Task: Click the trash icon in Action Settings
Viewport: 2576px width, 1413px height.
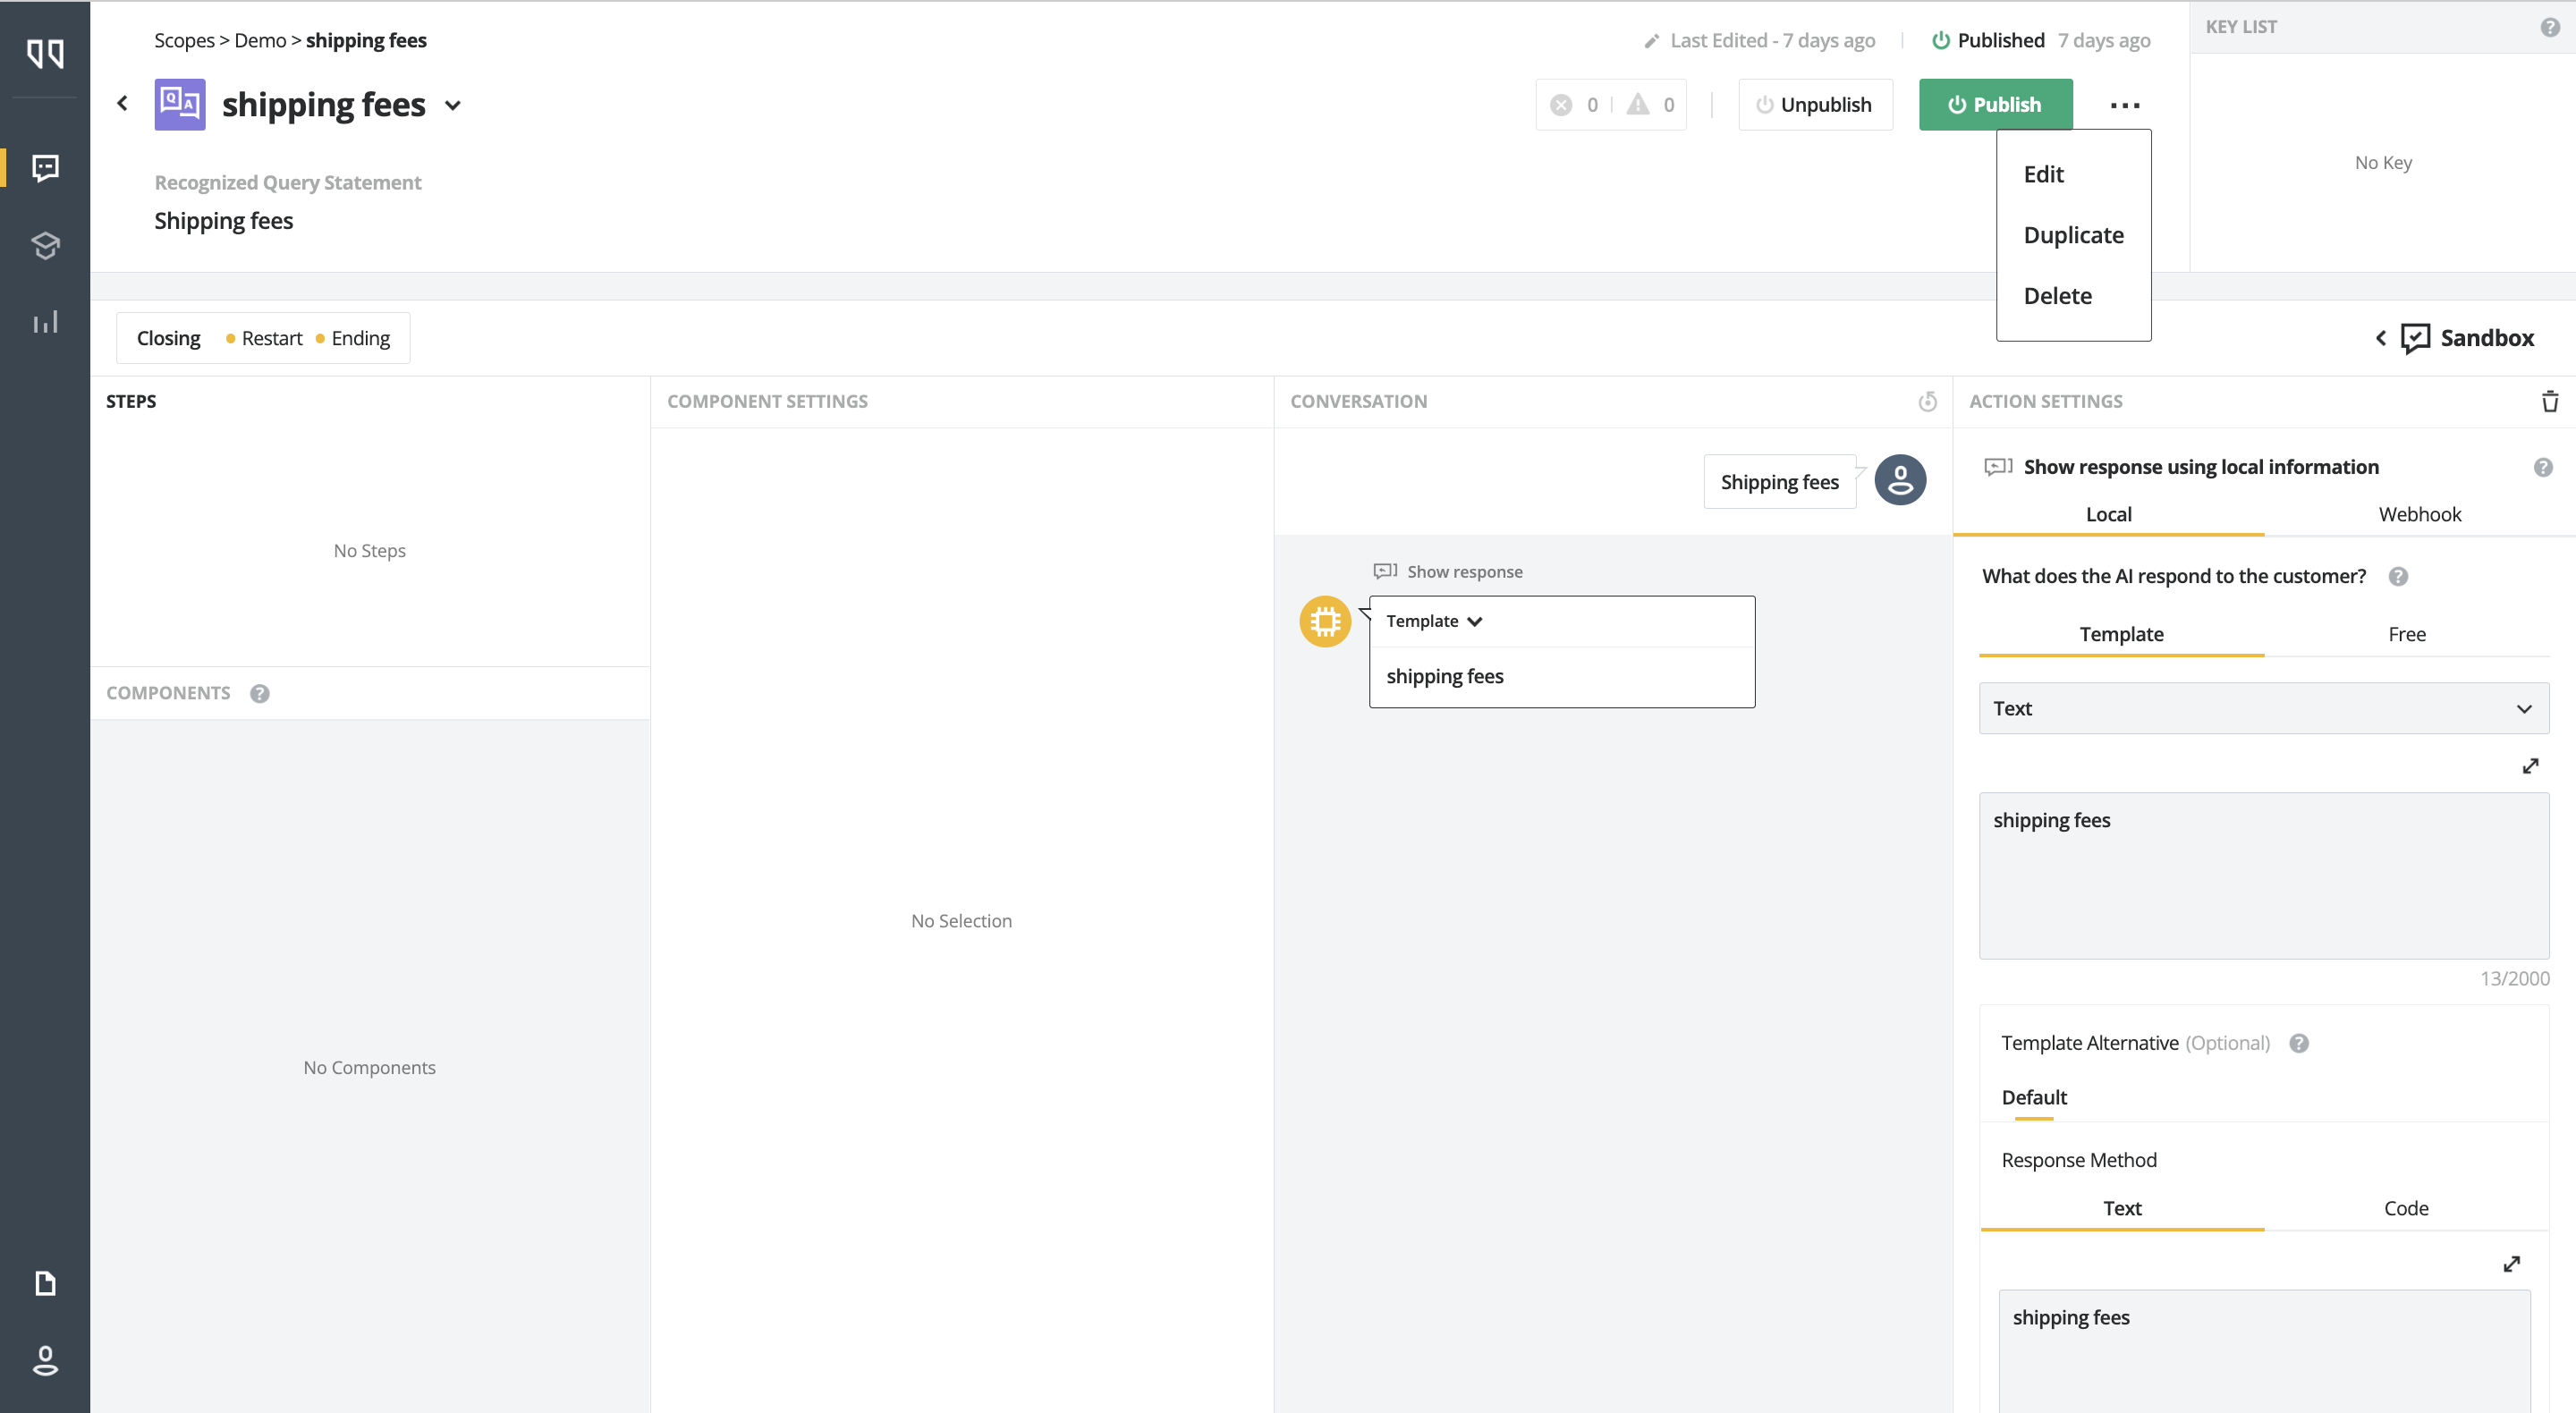Action: [x=2549, y=401]
